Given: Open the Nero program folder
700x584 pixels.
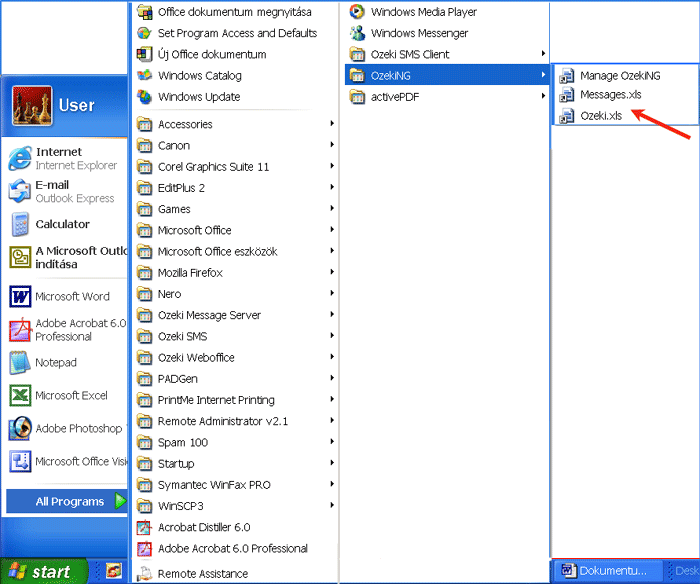Looking at the screenshot, I should (236, 294).
